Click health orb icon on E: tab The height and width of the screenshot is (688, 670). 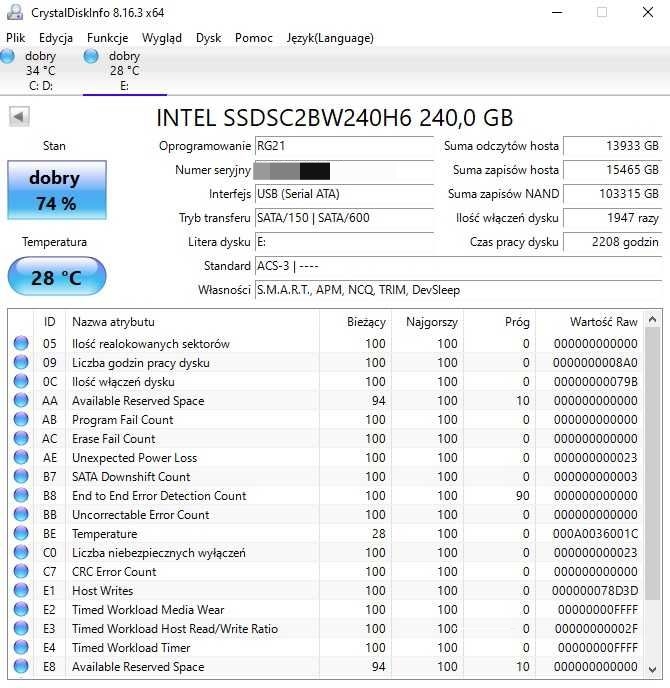pos(91,56)
